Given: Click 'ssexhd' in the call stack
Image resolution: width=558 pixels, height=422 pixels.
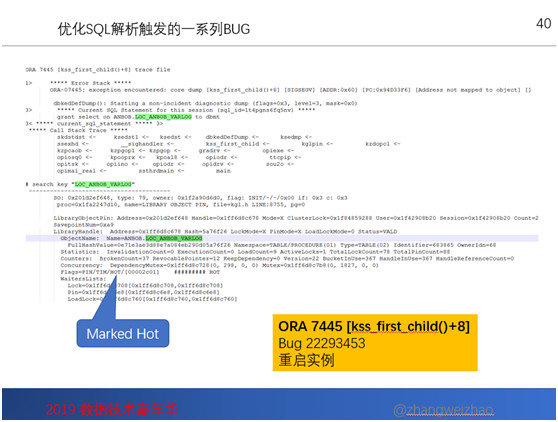Looking at the screenshot, I should [68, 144].
